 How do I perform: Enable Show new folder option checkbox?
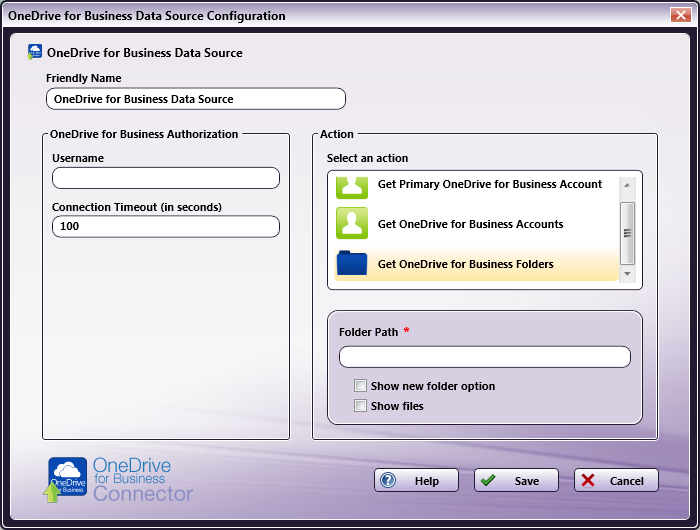(360, 385)
